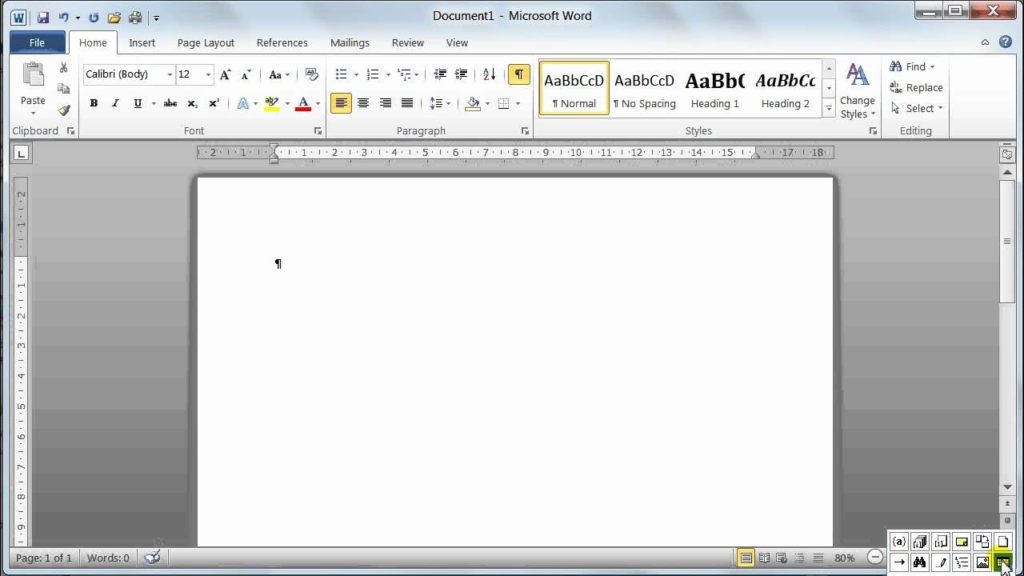1024x576 pixels.
Task: Select the Format Painter tool
Action: [63, 110]
